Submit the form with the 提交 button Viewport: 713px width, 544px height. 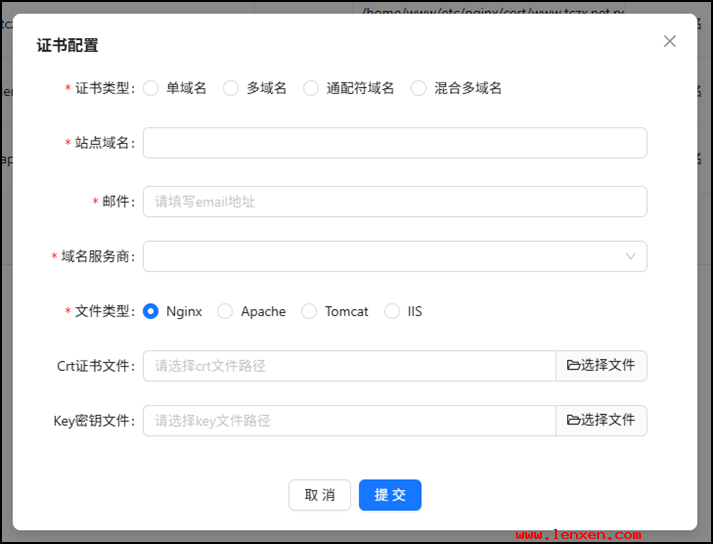click(x=390, y=495)
